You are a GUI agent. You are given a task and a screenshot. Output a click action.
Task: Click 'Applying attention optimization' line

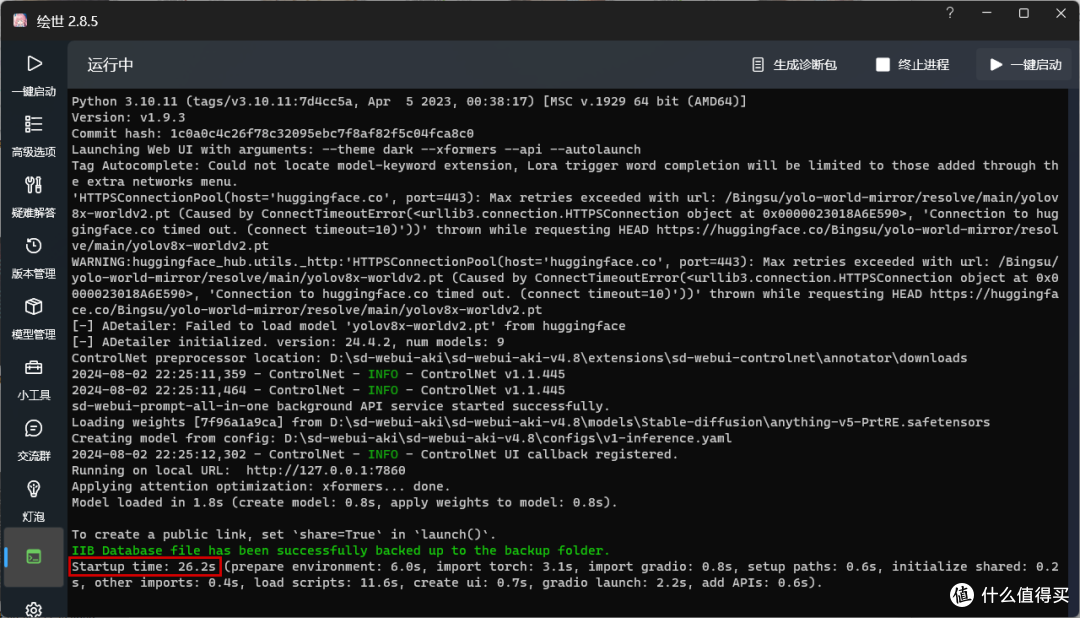(261, 486)
